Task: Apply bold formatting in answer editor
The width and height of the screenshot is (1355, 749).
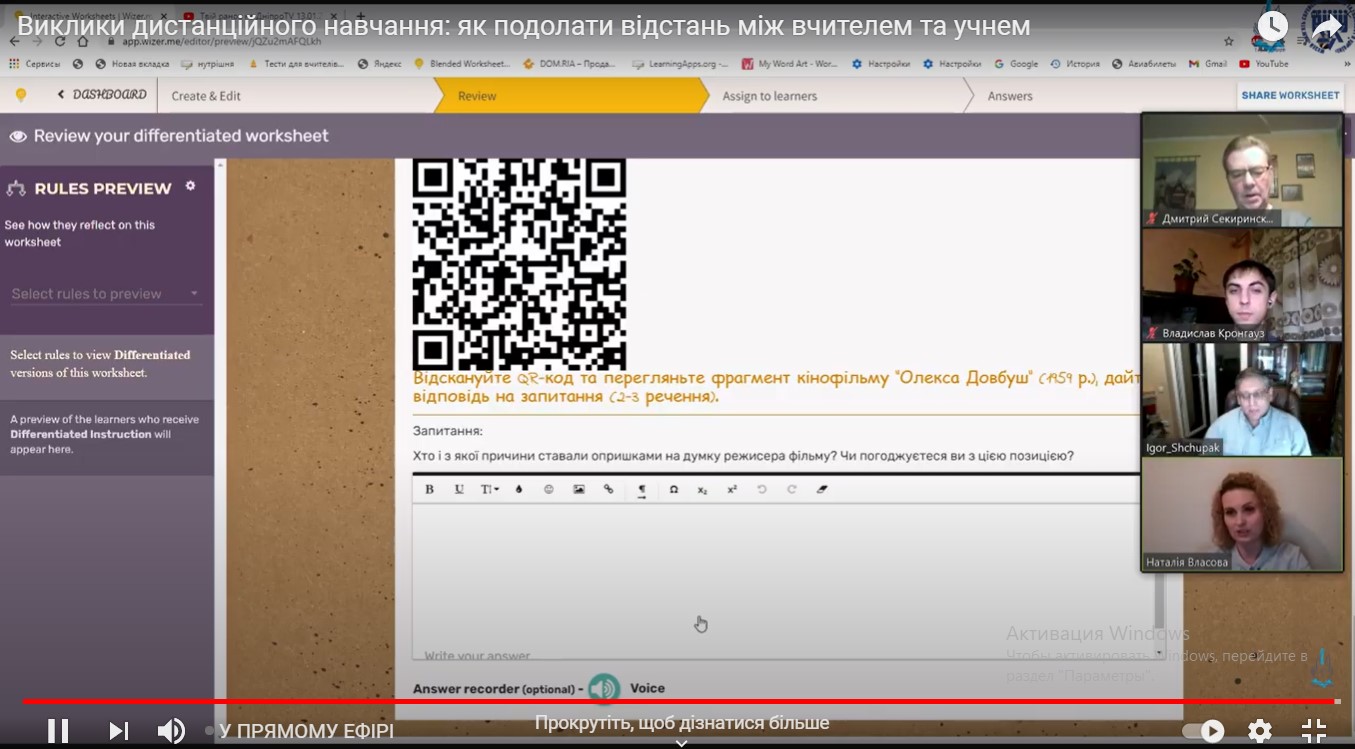Action: [429, 489]
